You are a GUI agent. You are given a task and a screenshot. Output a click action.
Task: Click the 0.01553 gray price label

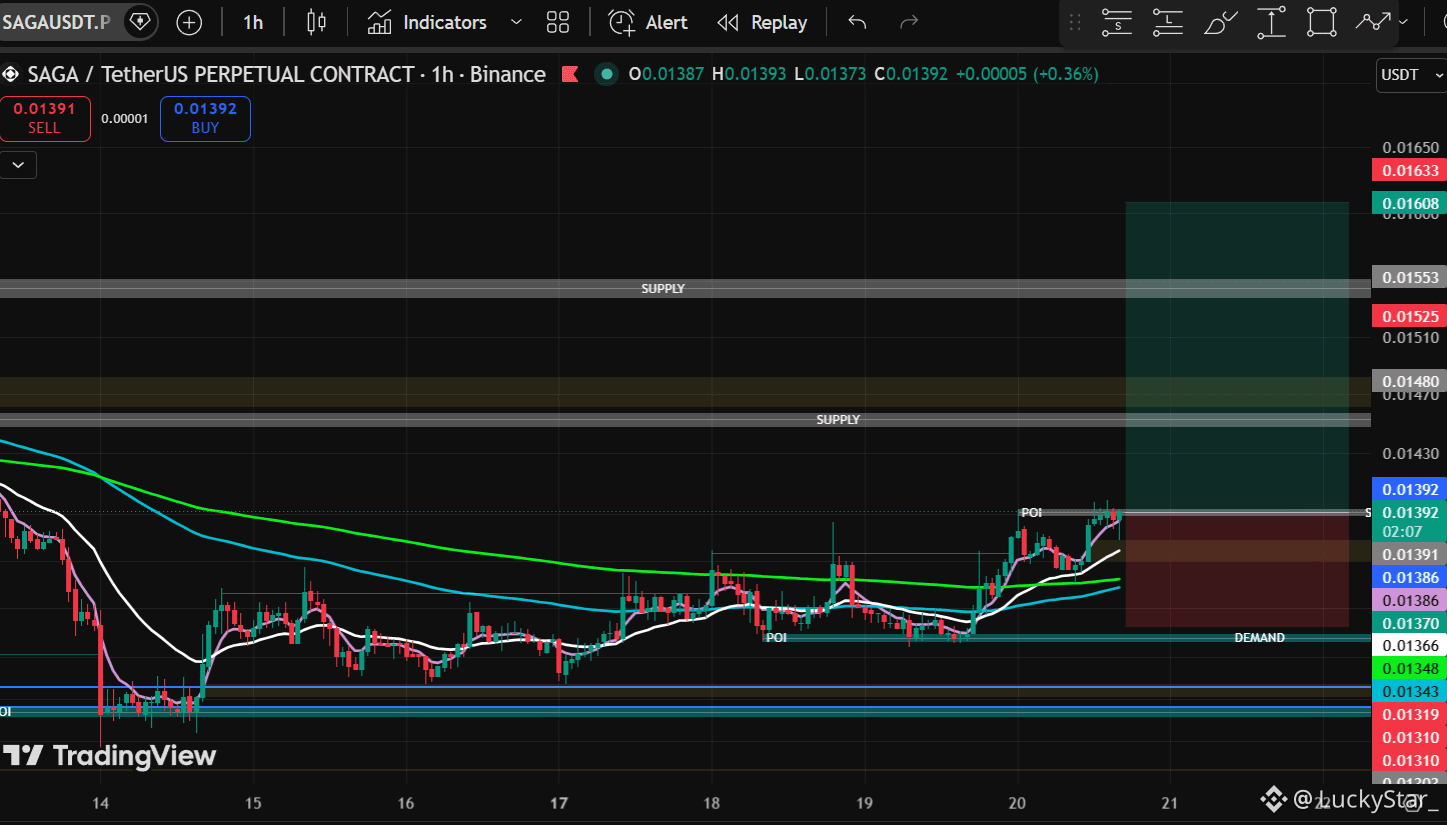1410,277
